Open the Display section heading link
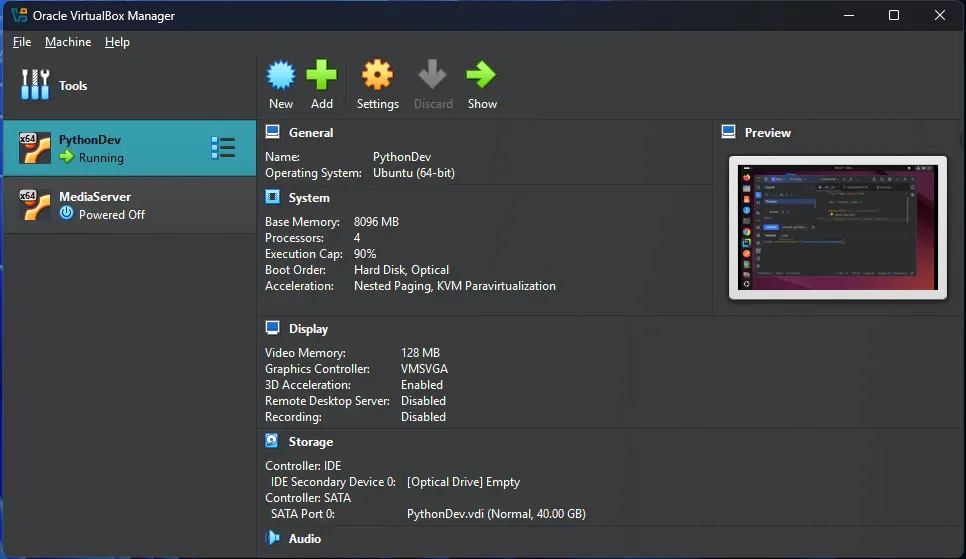 coord(308,329)
